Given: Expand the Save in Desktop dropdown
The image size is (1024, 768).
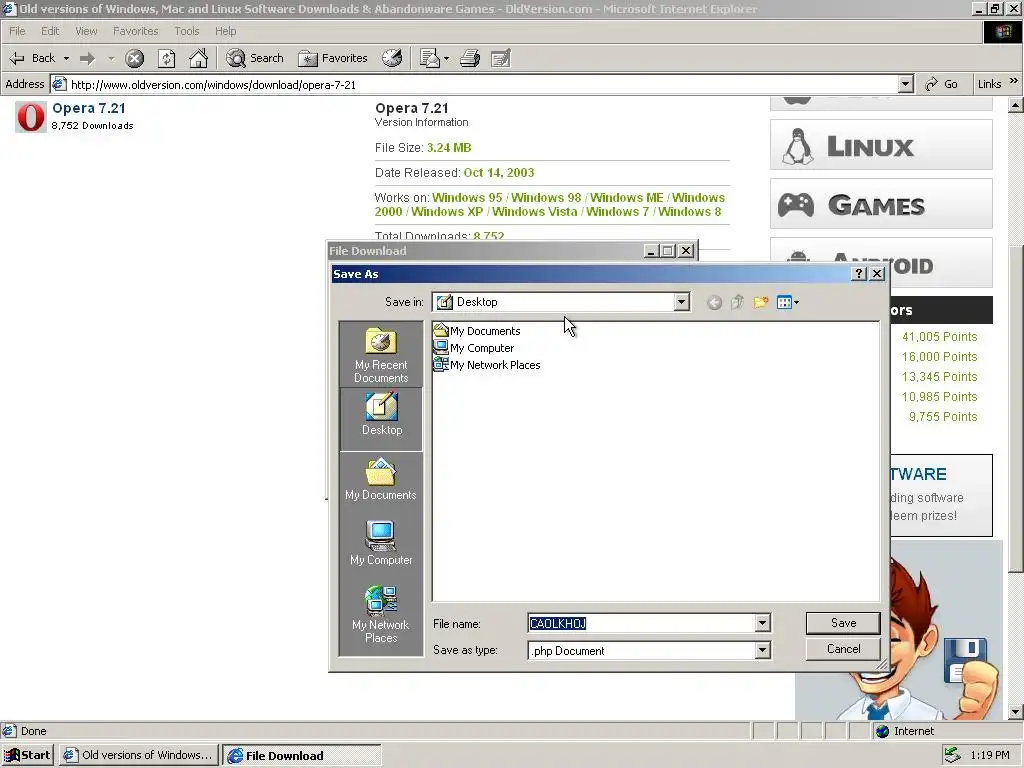Looking at the screenshot, I should (682, 302).
